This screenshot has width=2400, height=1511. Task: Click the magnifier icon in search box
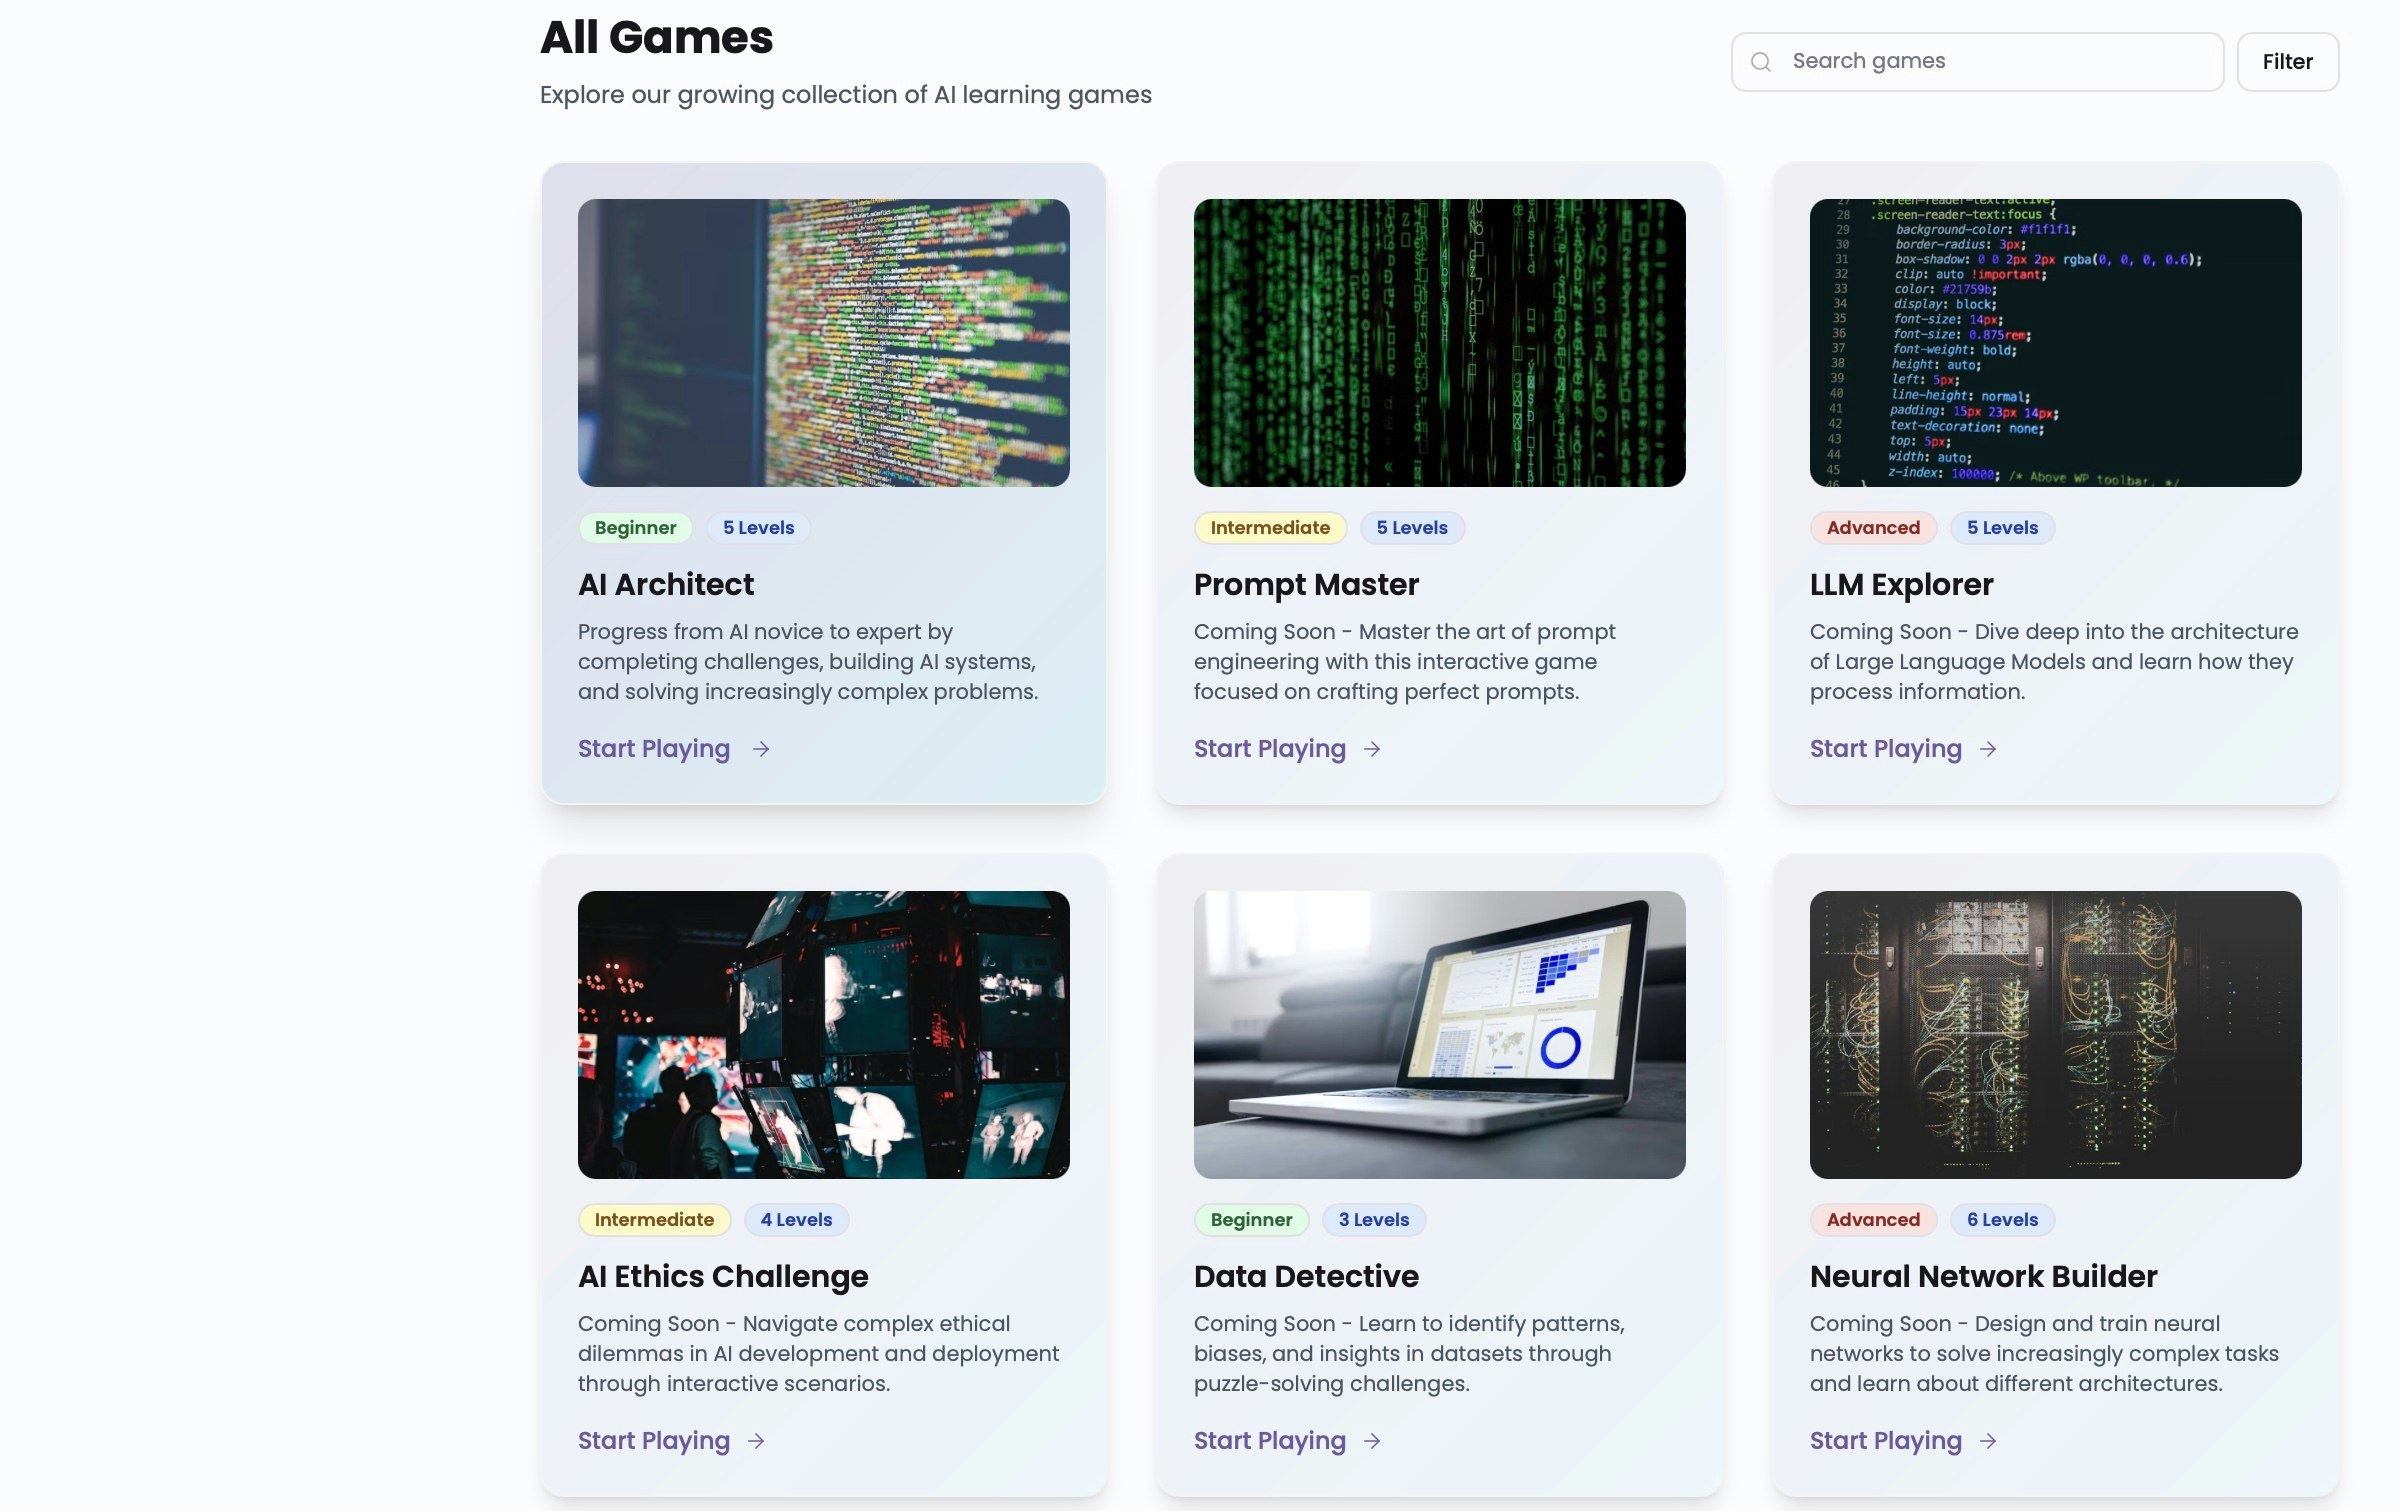(1761, 62)
